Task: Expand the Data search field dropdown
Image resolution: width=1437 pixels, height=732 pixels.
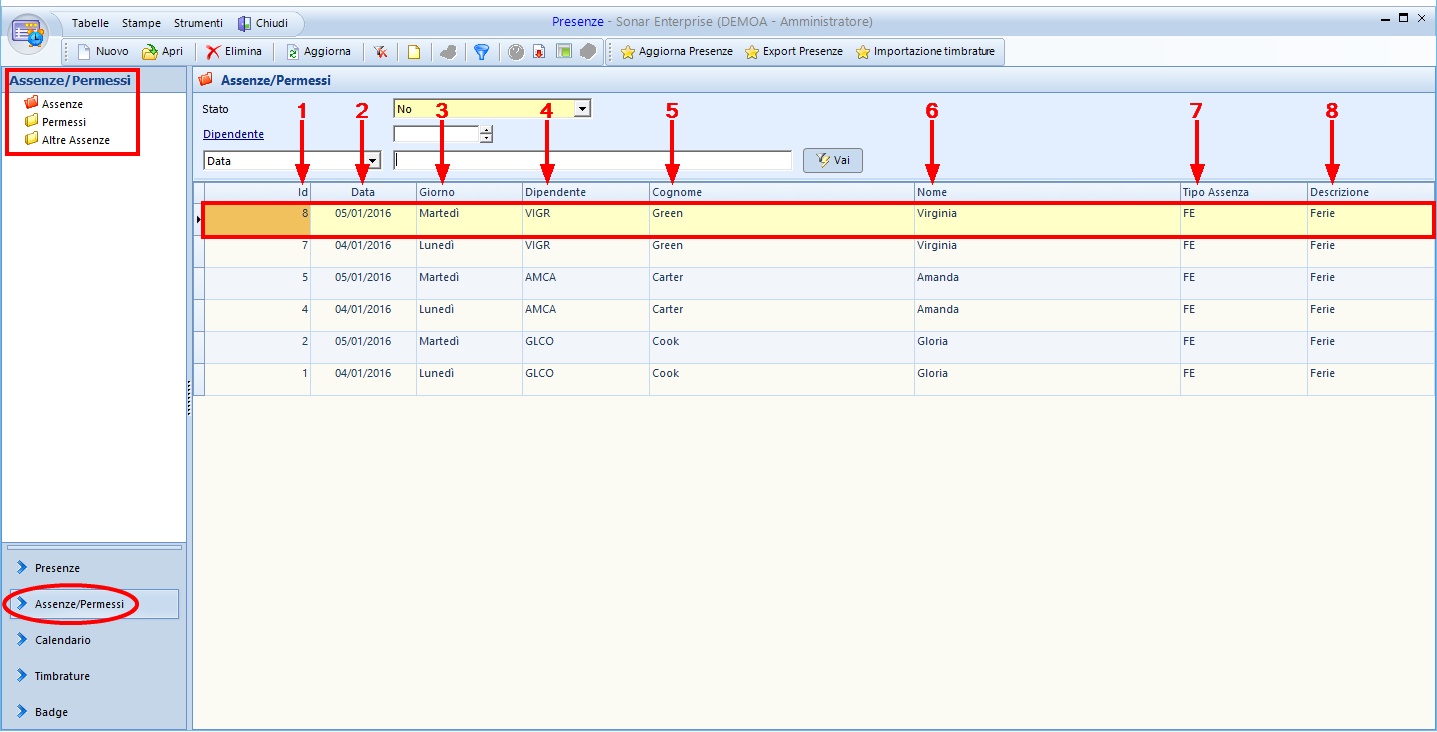Action: tap(372, 161)
